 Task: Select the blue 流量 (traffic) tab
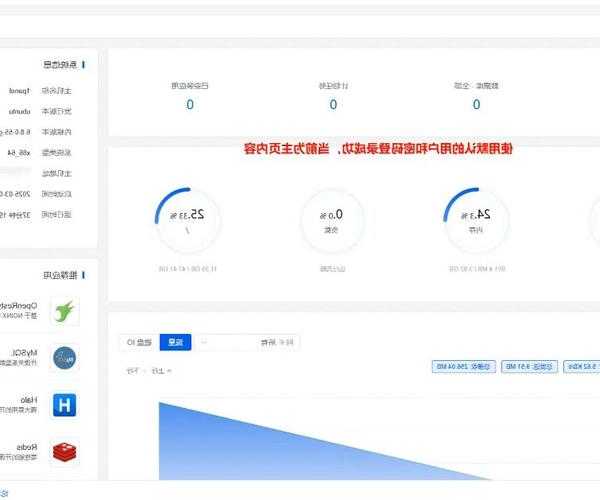(174, 342)
